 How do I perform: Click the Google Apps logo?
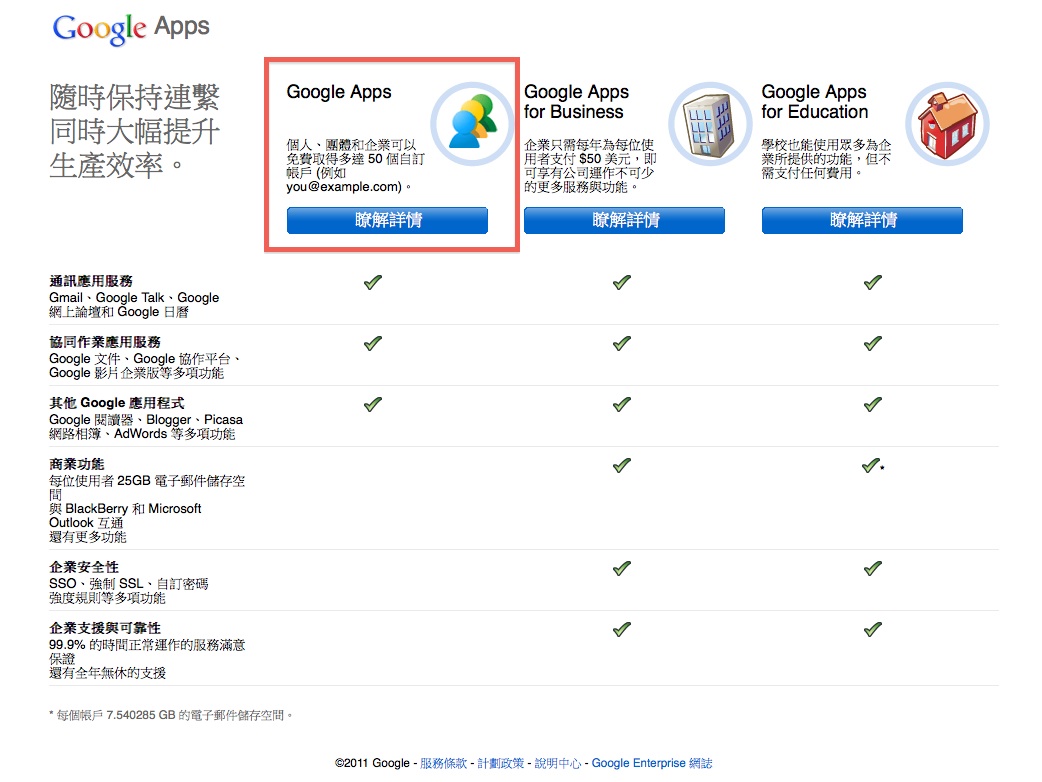pos(131,29)
